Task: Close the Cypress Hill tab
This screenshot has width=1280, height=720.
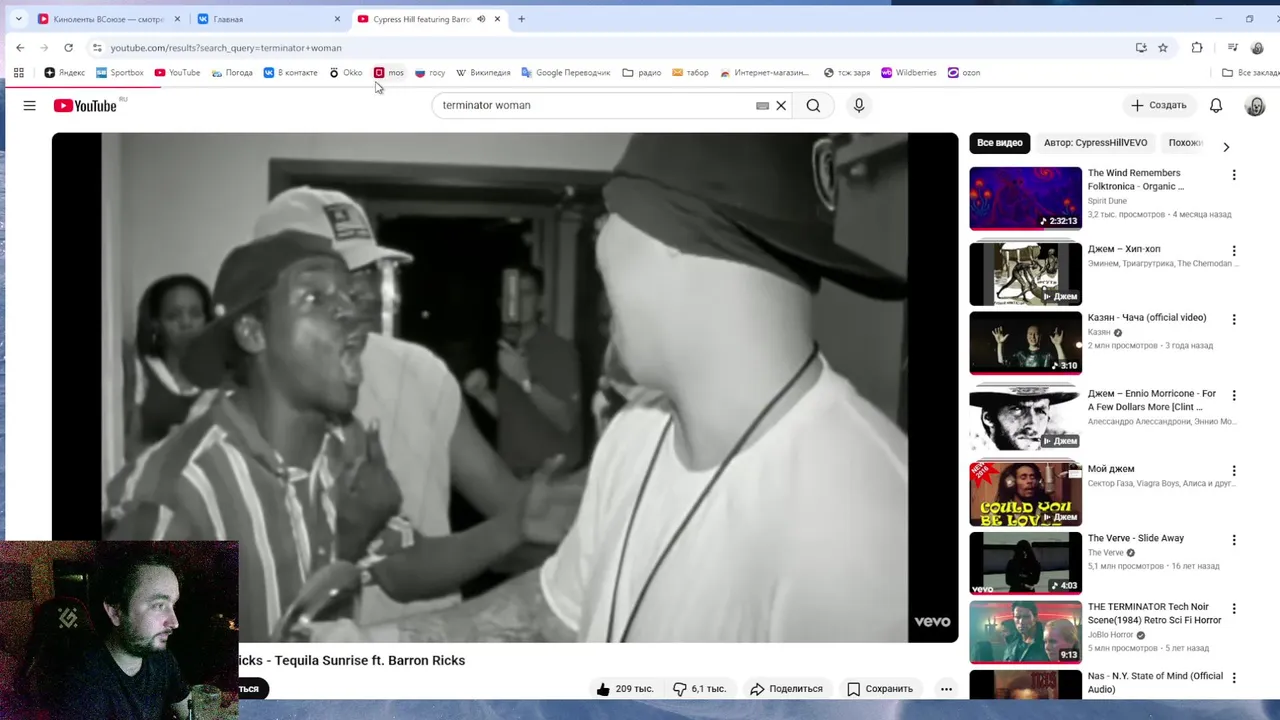Action: [x=497, y=19]
